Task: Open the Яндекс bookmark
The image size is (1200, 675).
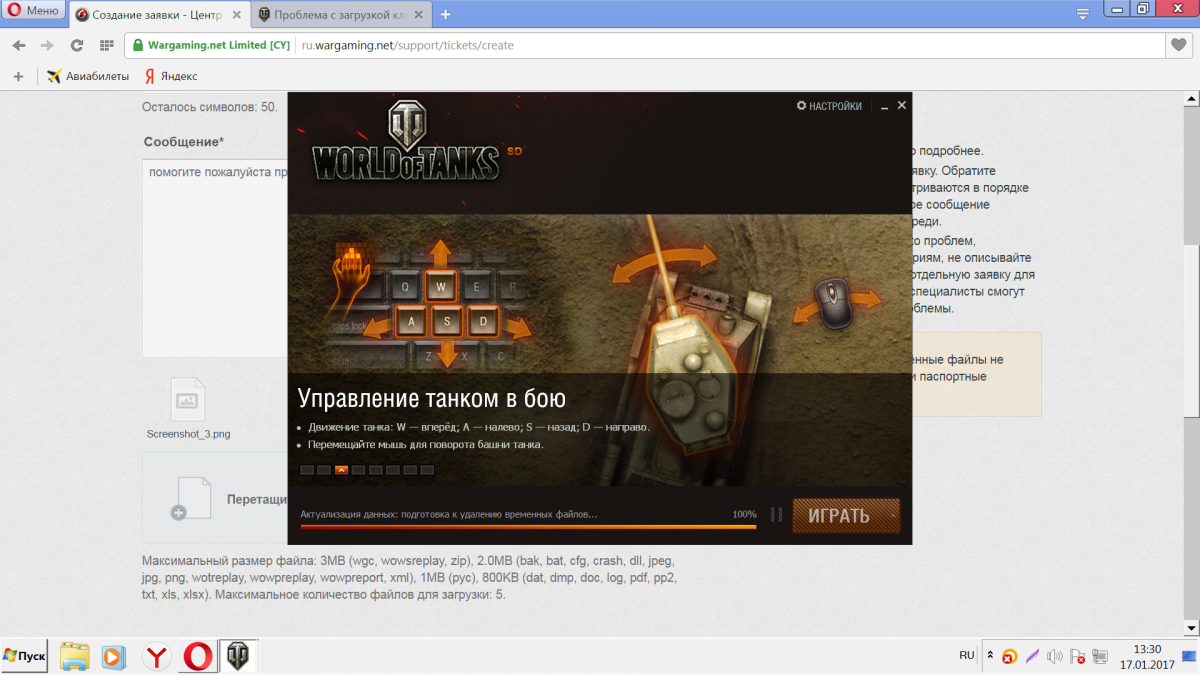Action: click(171, 76)
